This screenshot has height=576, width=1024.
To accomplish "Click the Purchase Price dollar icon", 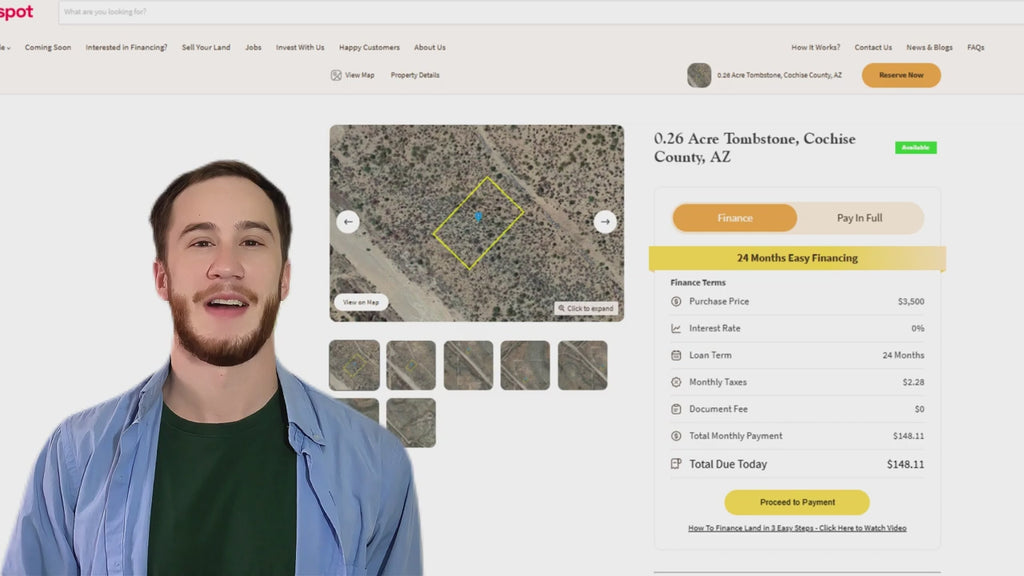I will pos(677,301).
